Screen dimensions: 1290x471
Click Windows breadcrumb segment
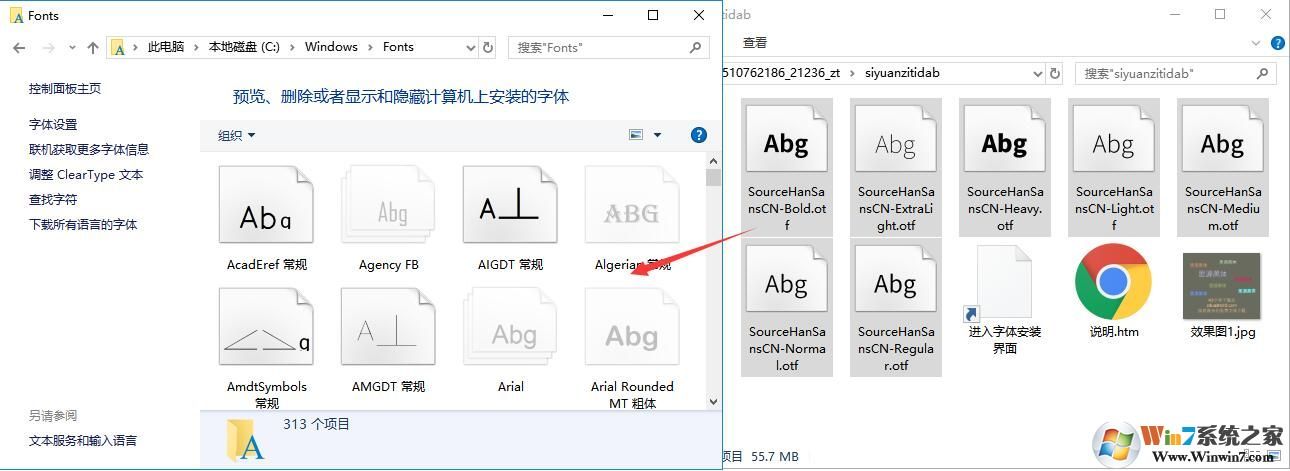pyautogui.click(x=331, y=47)
